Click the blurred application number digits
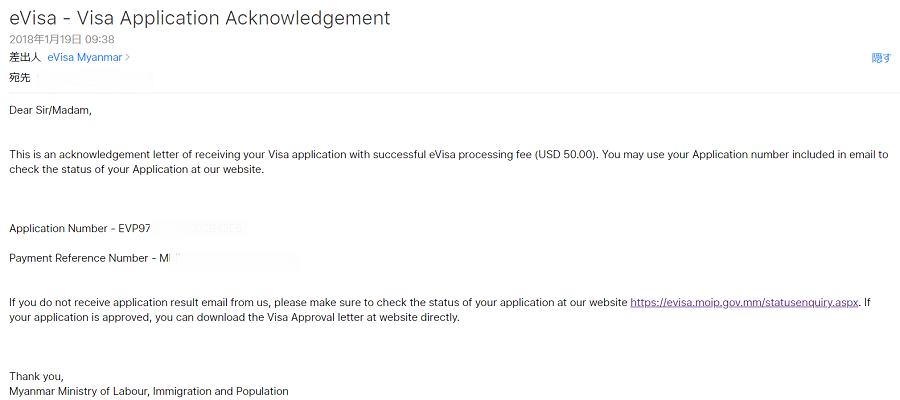This screenshot has width=900, height=400. (x=198, y=229)
